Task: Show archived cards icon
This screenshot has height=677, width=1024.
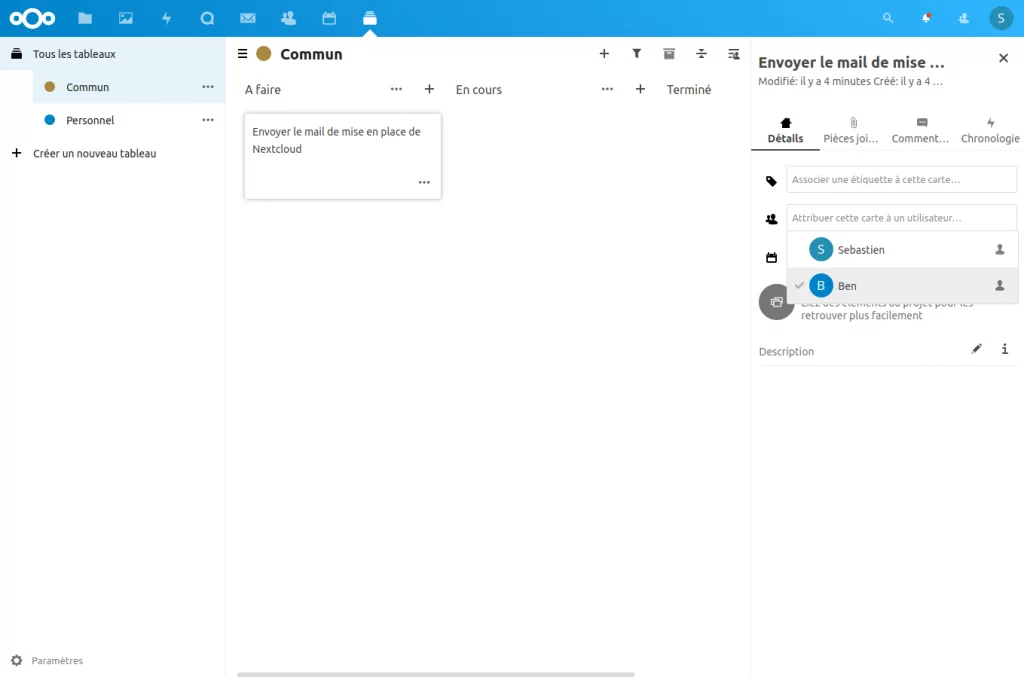Action: pos(669,54)
